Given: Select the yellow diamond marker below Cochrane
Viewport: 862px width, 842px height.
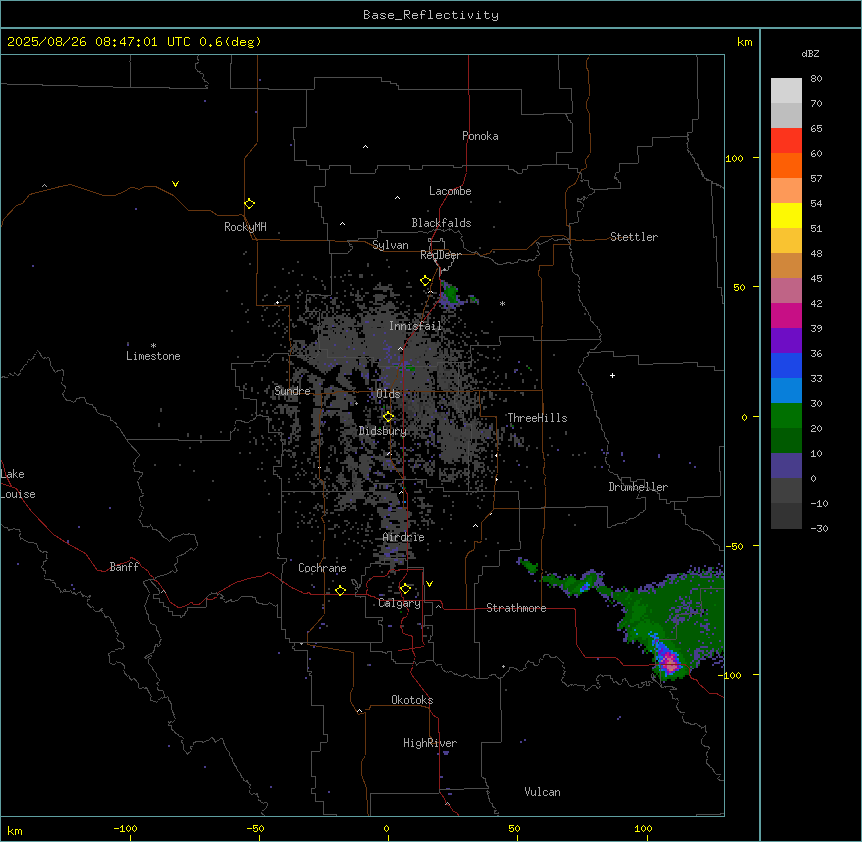Looking at the screenshot, I should (340, 590).
